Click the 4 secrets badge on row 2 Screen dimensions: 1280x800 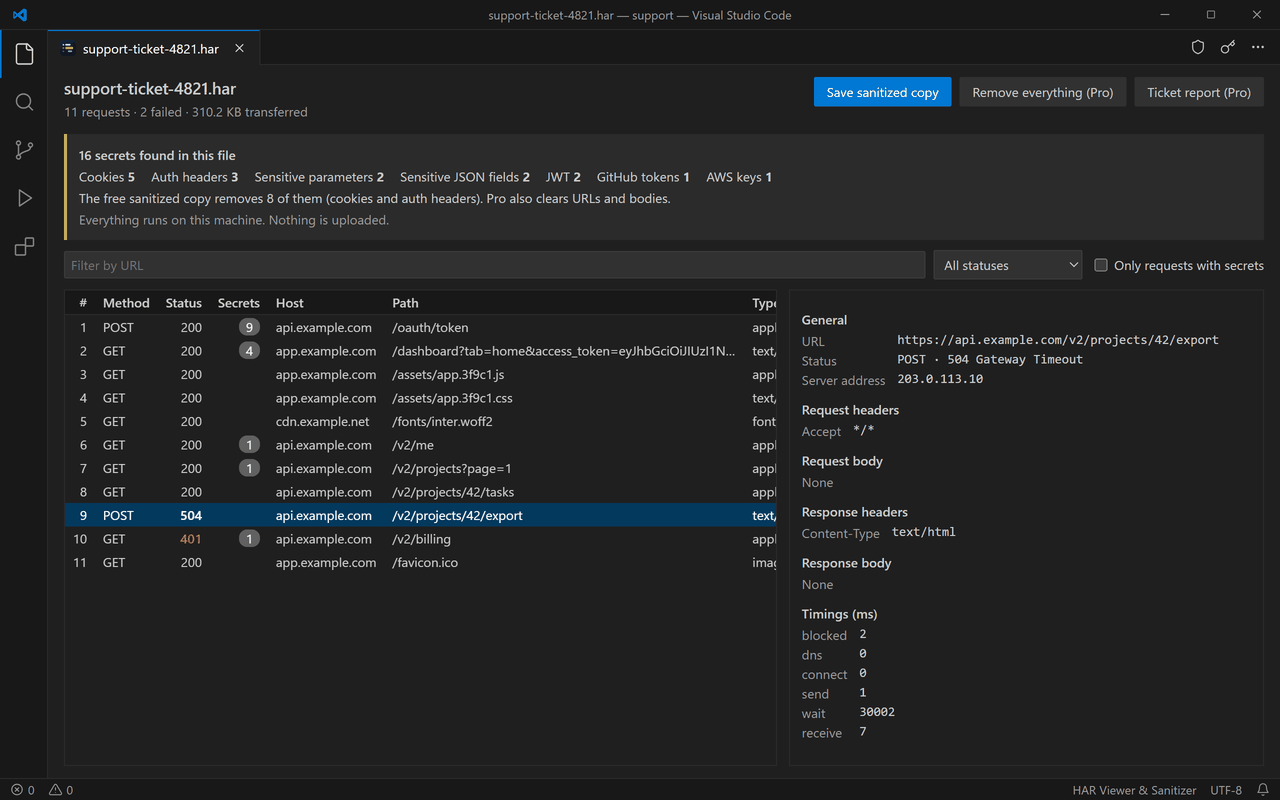click(x=249, y=351)
